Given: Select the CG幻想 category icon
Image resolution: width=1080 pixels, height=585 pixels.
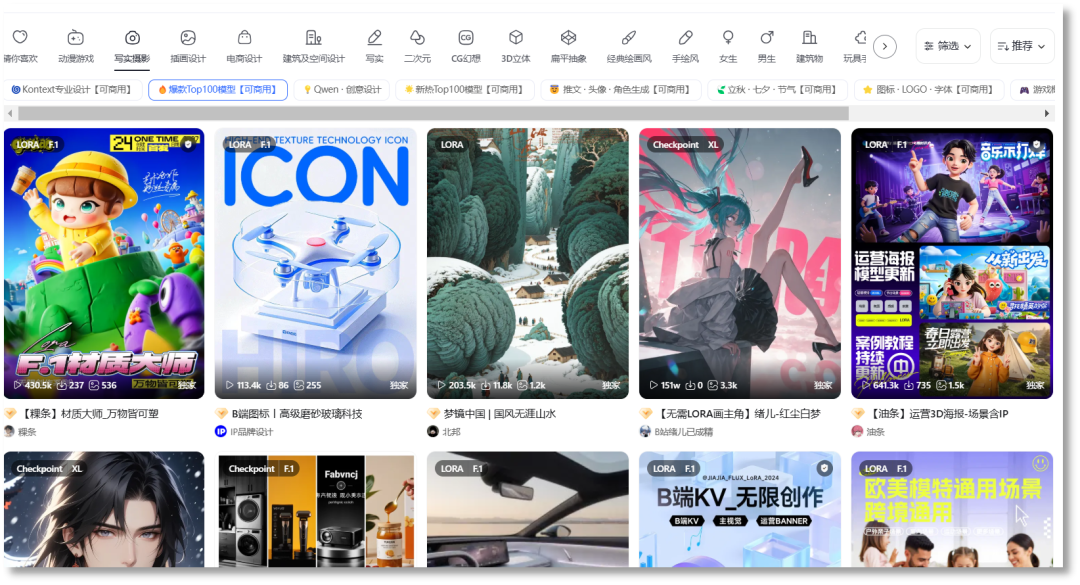Looking at the screenshot, I should (465, 38).
